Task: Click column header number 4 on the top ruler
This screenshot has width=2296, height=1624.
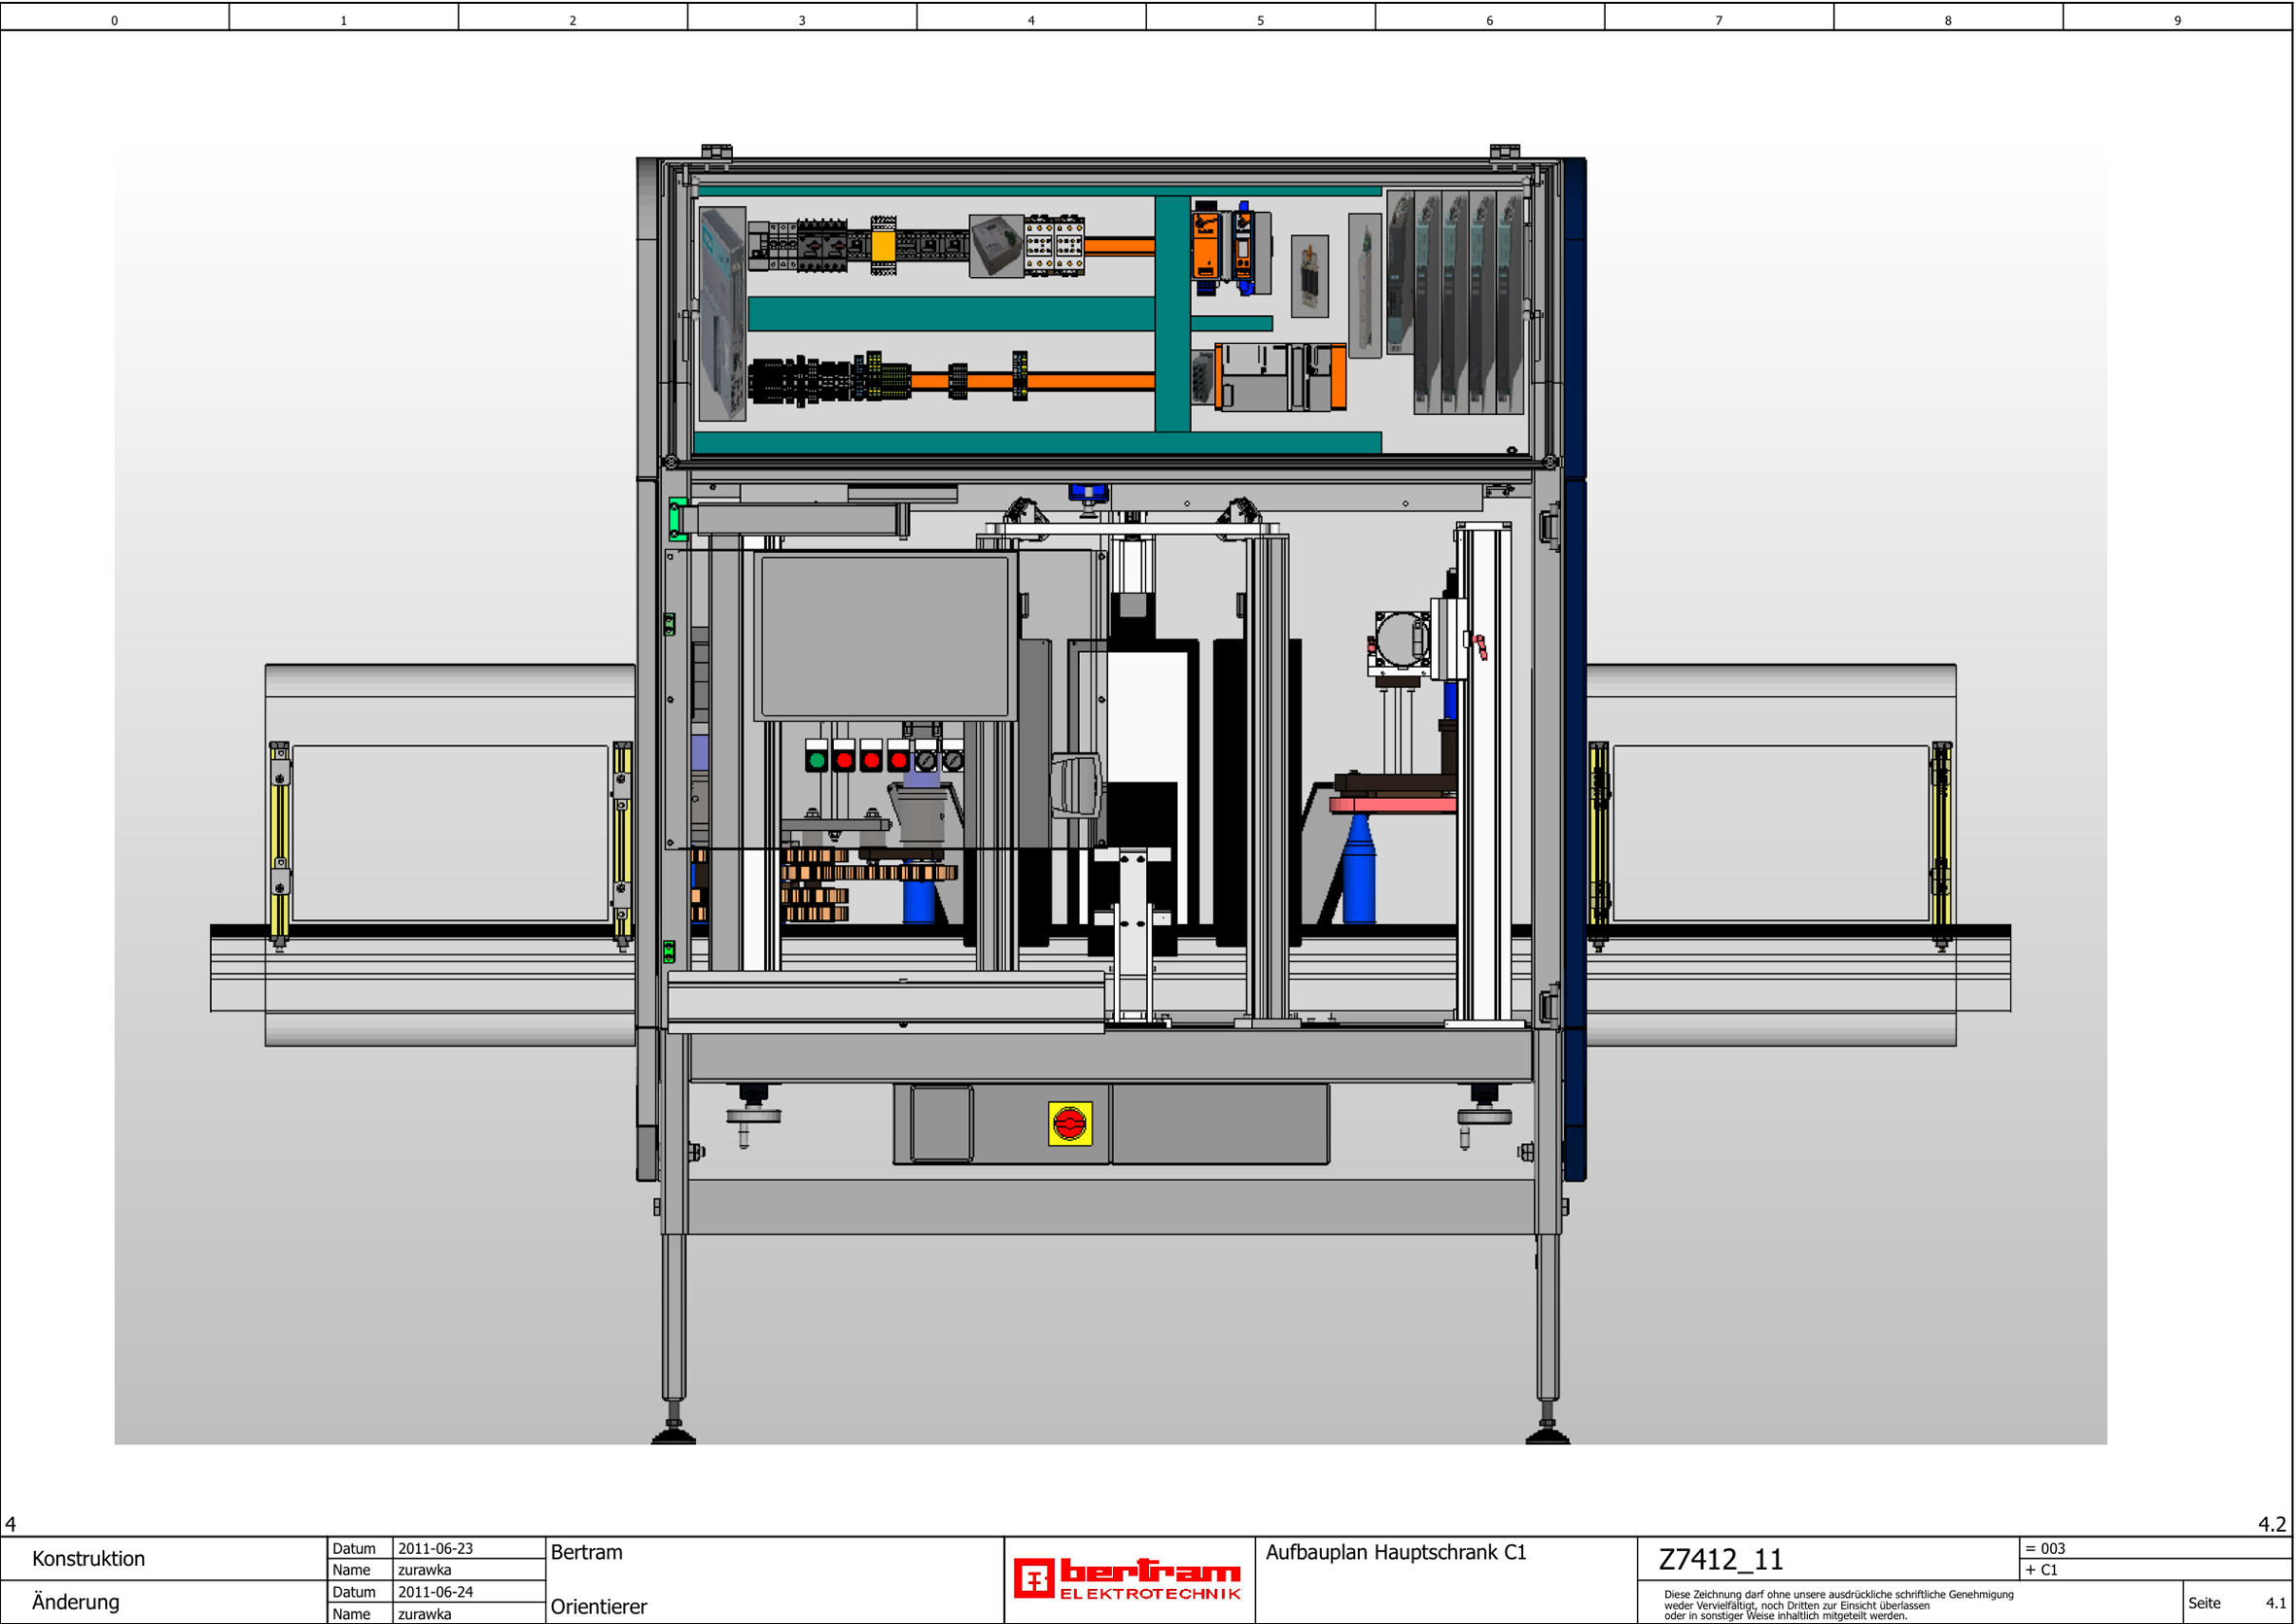Action: pos(1031,20)
